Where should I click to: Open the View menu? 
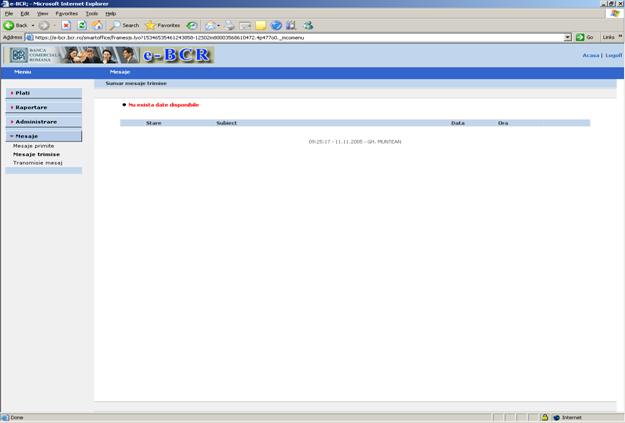click(42, 13)
